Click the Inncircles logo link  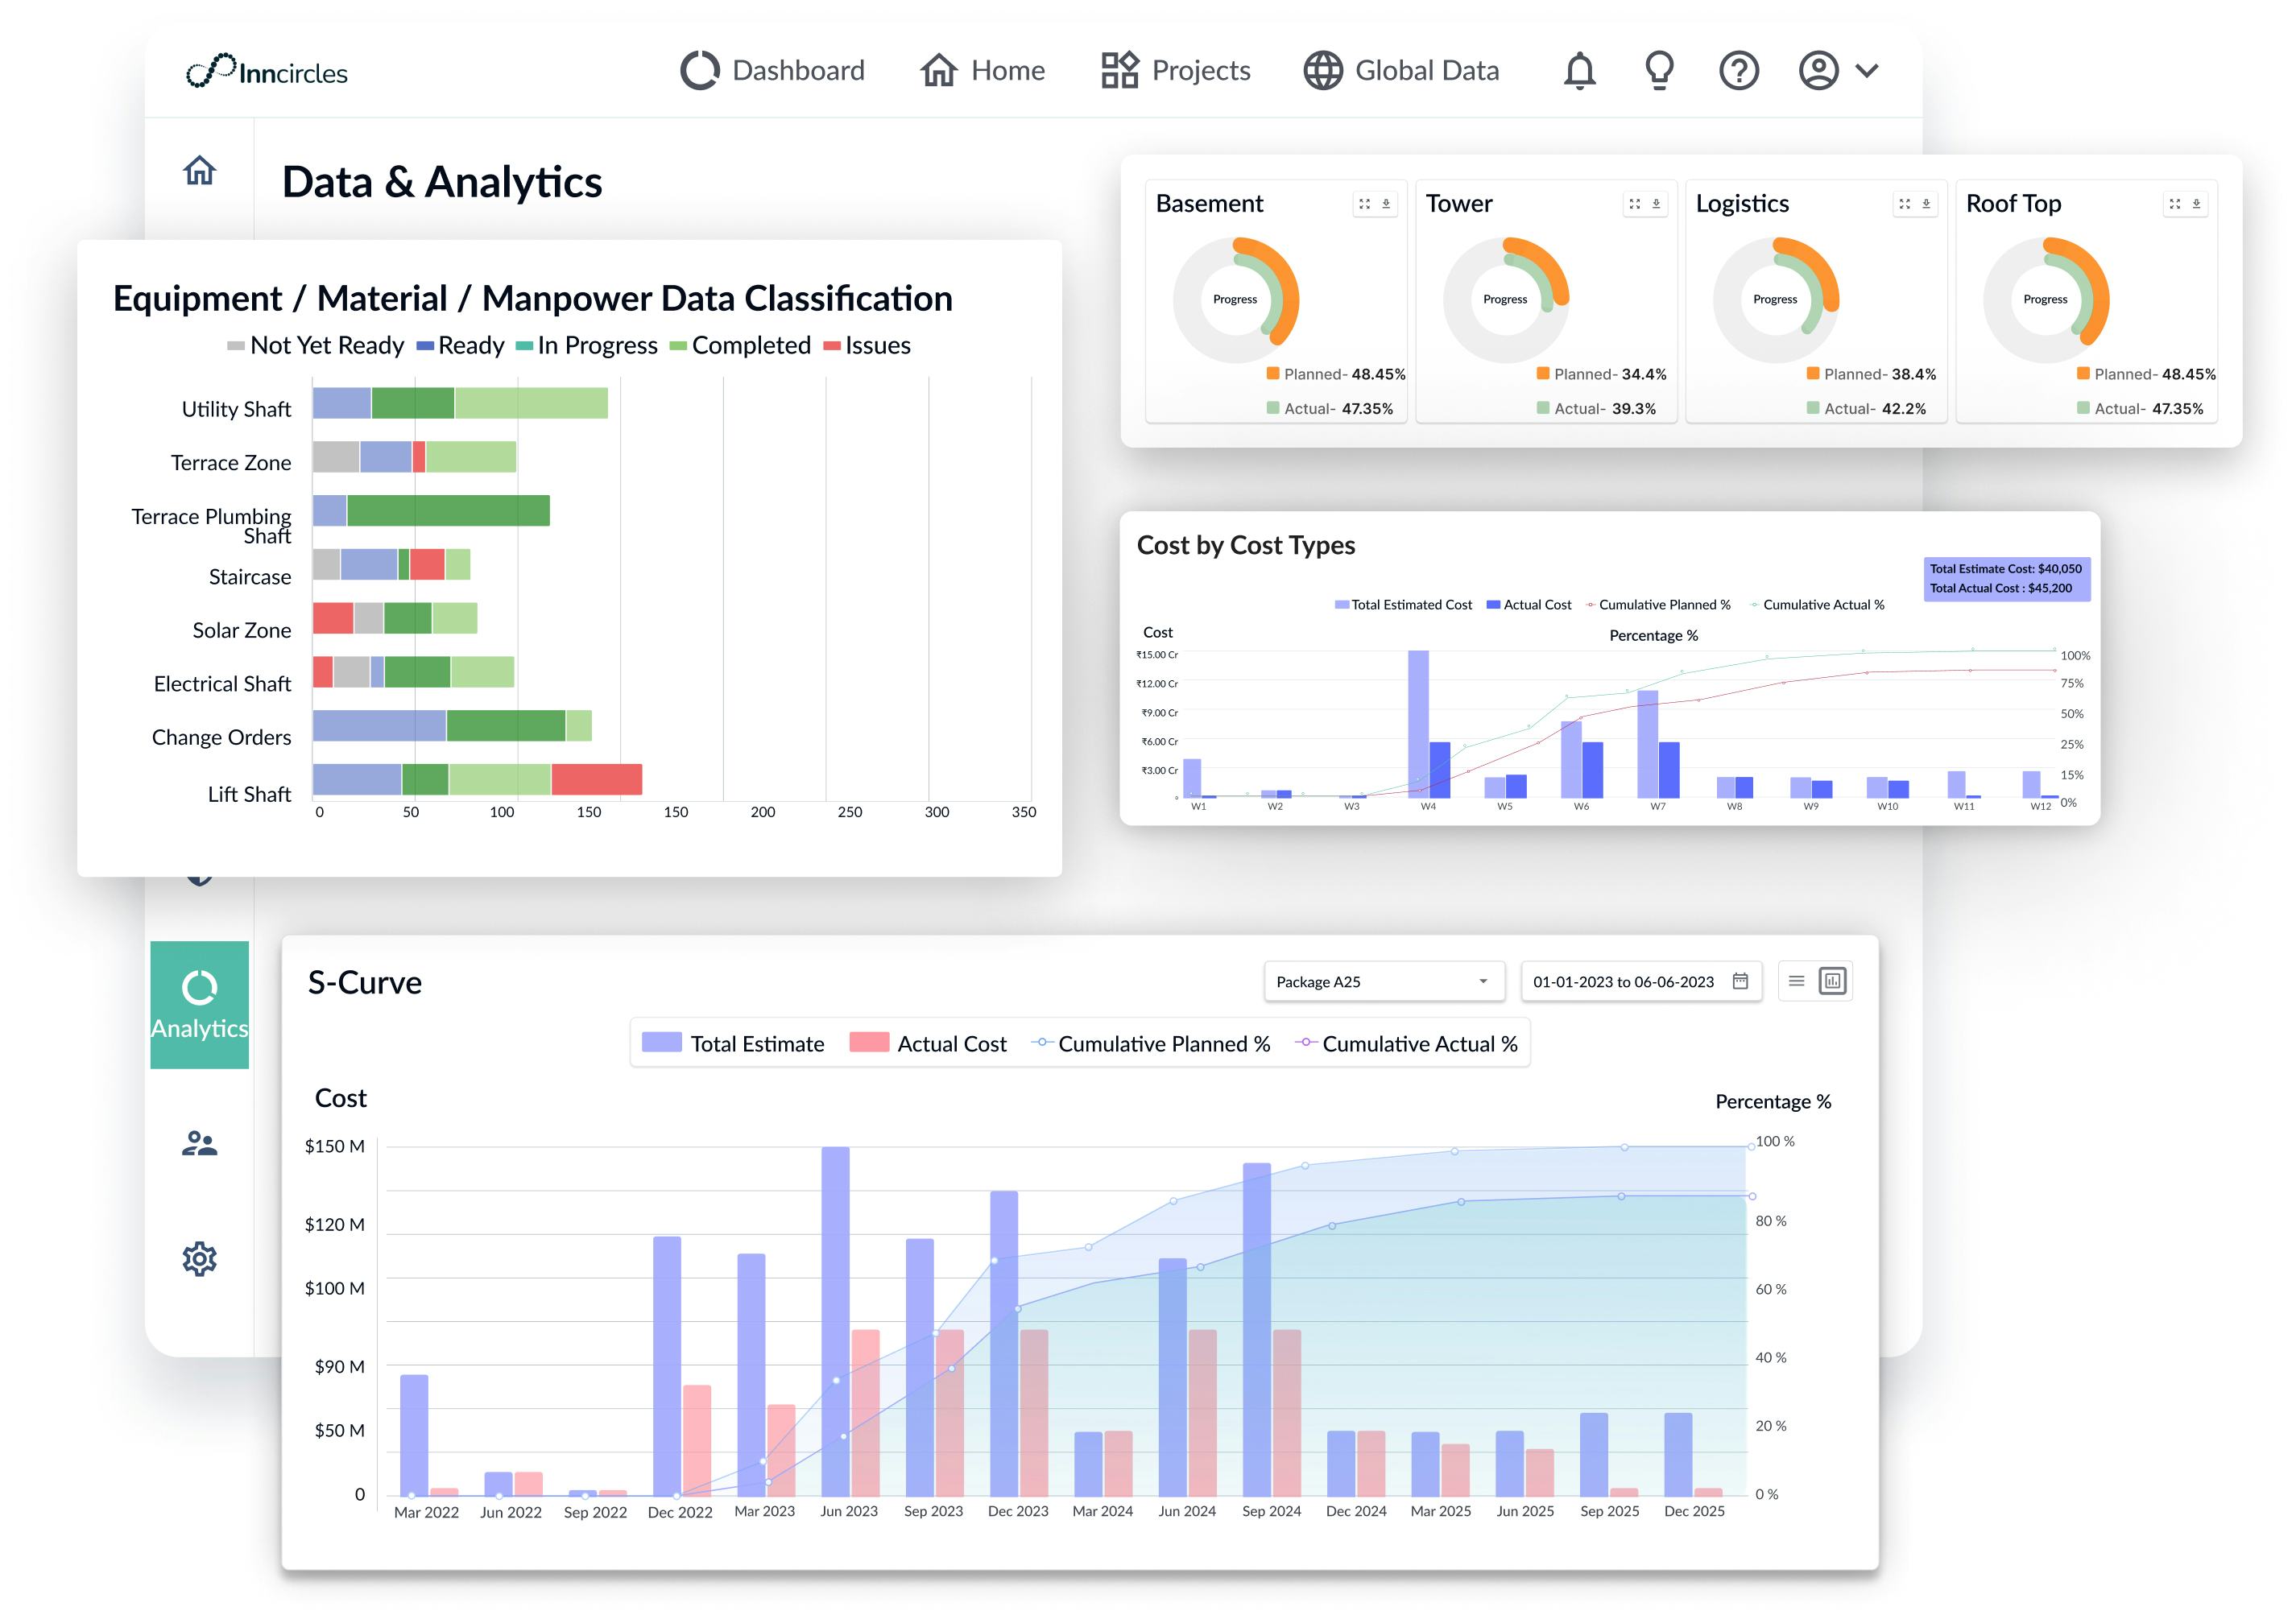(x=267, y=72)
